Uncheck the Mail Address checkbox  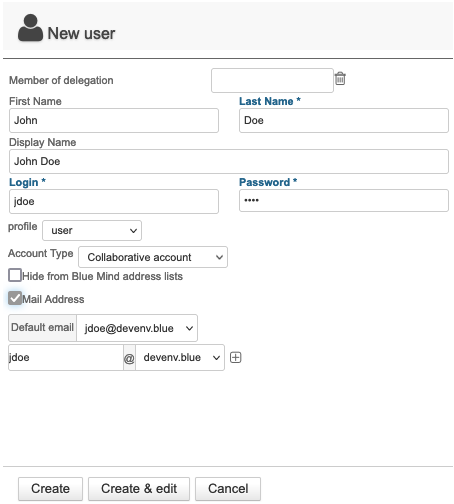[x=15, y=298]
